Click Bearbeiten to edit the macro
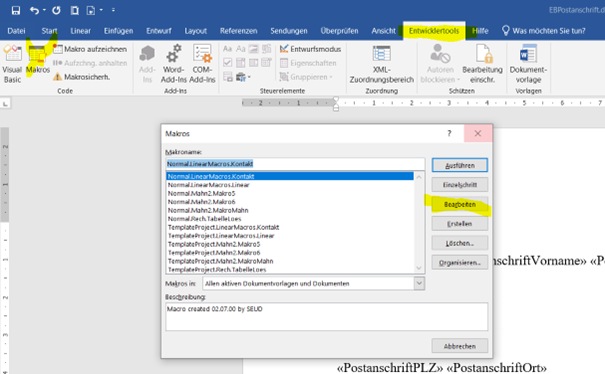Screen dimensions: 605x374 click(460, 205)
